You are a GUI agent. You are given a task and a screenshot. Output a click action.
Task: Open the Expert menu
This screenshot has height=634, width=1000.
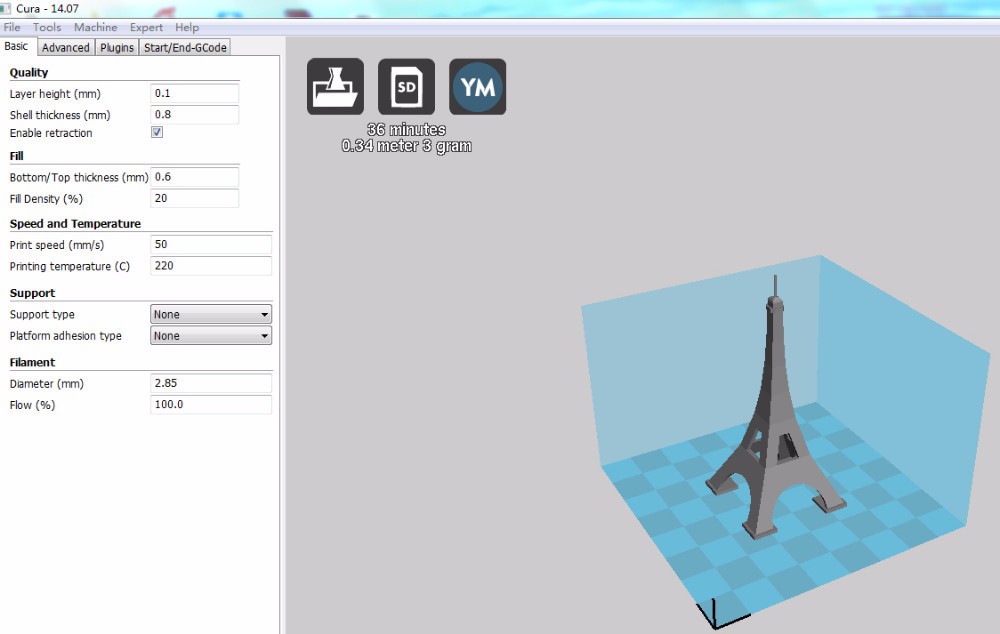click(146, 27)
